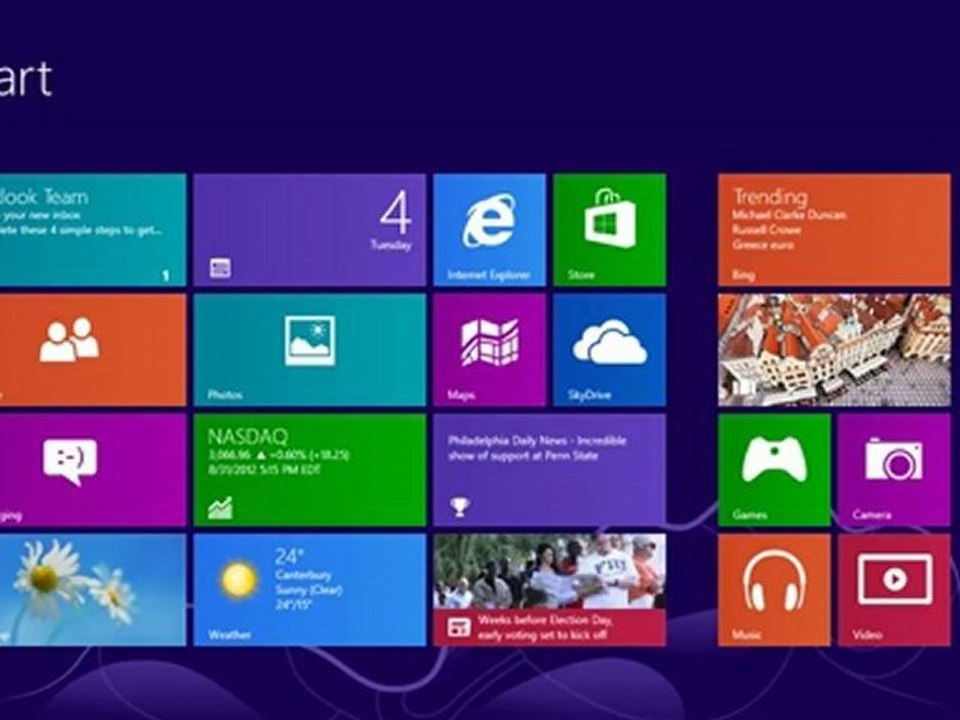This screenshot has height=720, width=960.
Task: Open the Music tile
Action: pyautogui.click(x=774, y=590)
